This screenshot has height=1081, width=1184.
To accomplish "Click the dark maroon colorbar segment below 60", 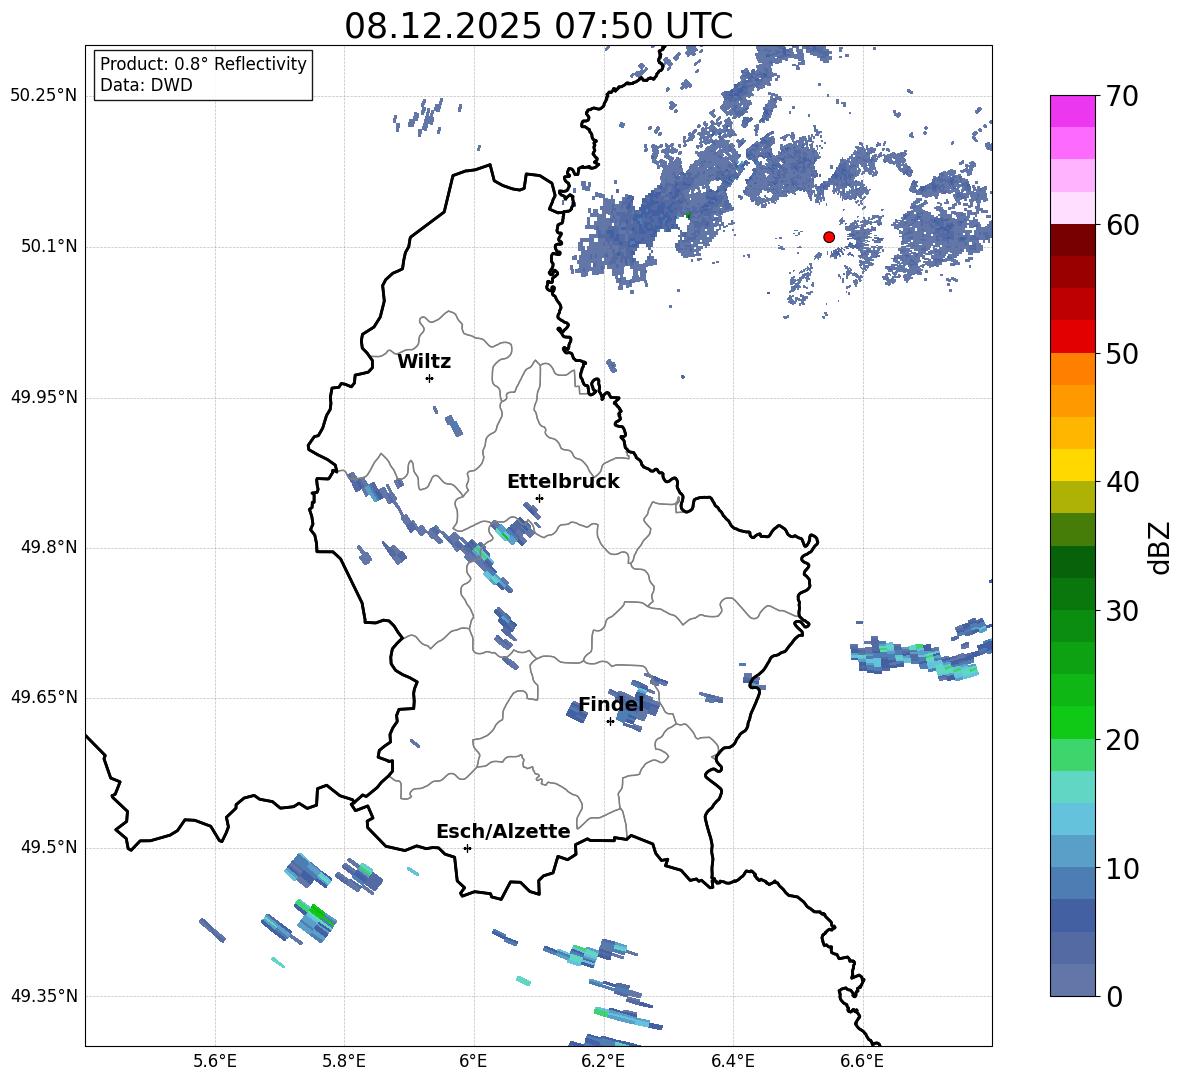I will pos(1073,241).
